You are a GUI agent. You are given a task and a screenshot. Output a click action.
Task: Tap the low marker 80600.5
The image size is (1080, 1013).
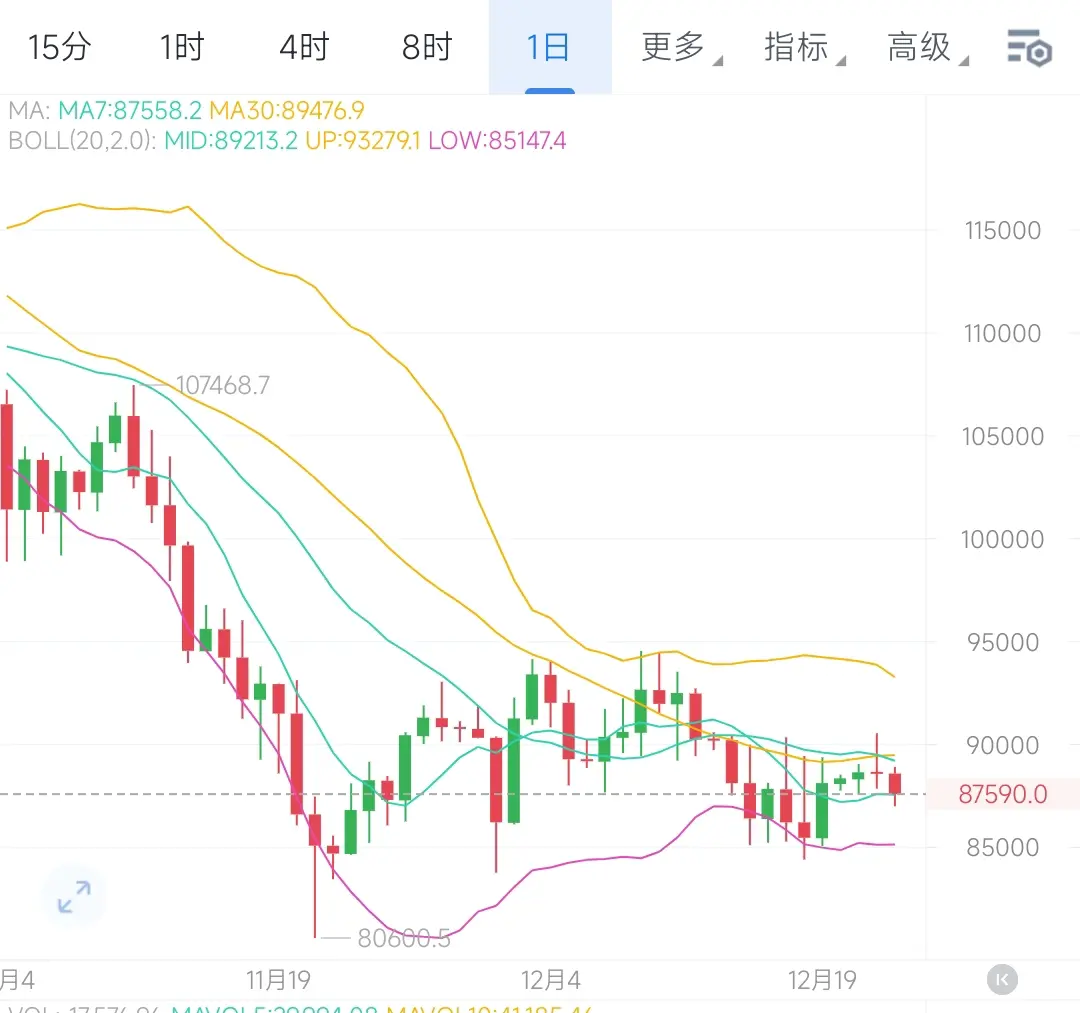pos(404,938)
